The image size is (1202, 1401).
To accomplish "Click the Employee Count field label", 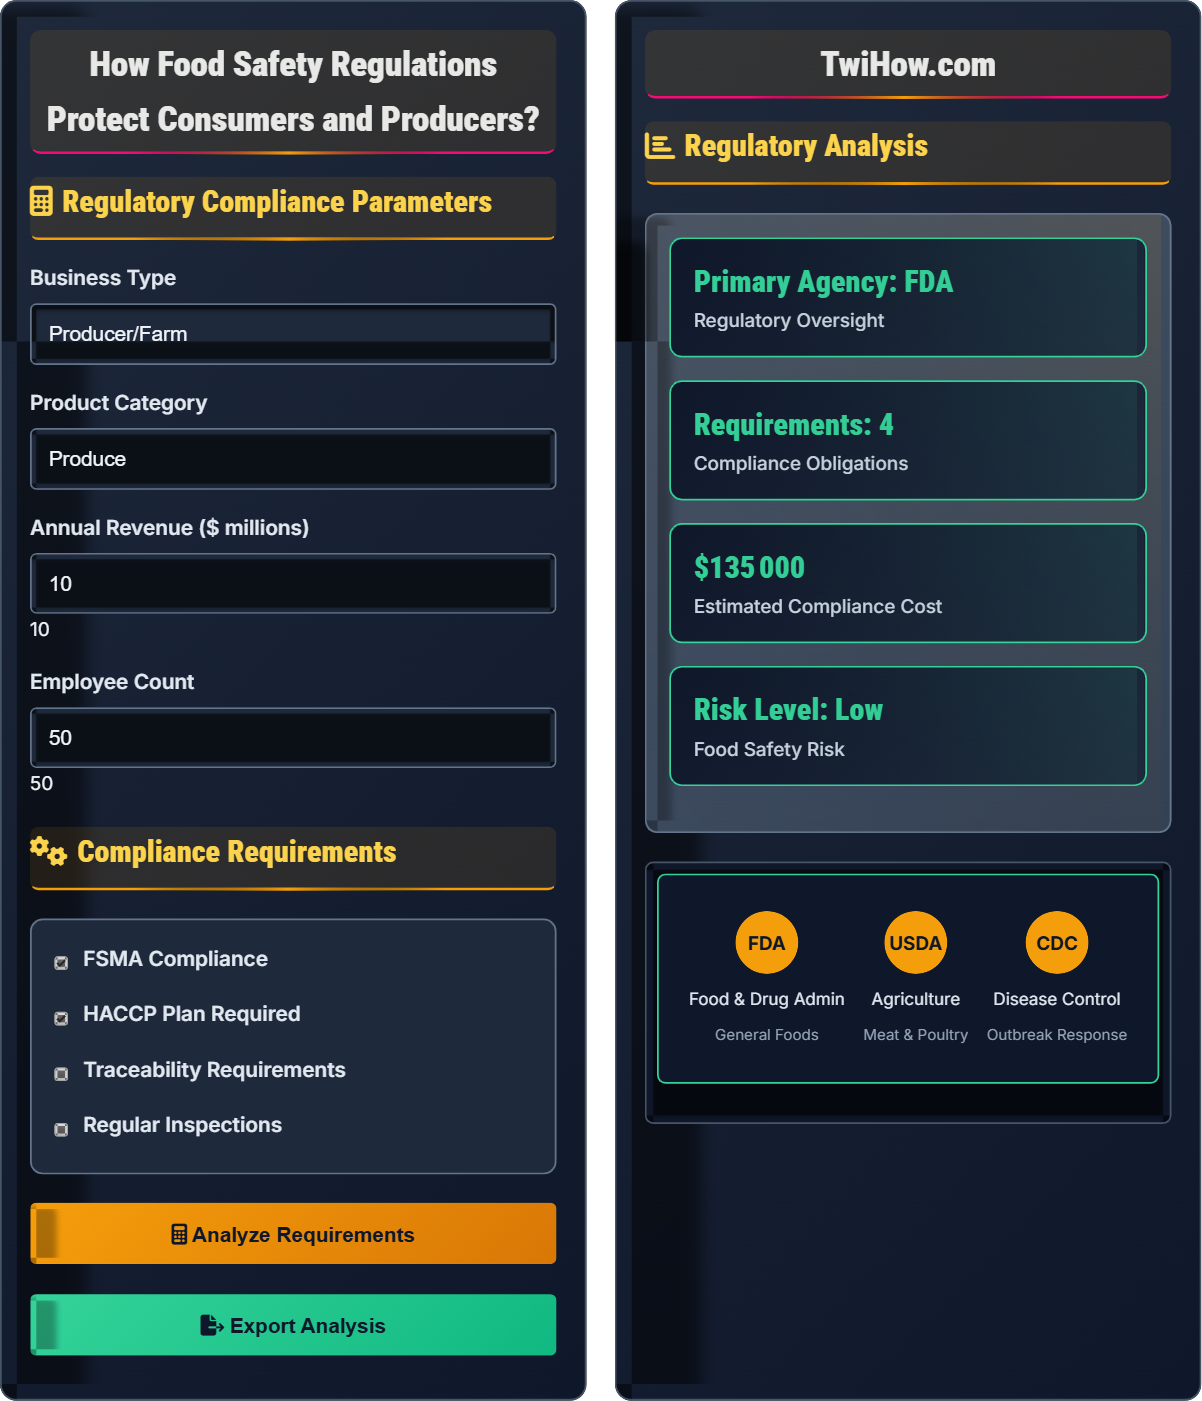I will [112, 682].
